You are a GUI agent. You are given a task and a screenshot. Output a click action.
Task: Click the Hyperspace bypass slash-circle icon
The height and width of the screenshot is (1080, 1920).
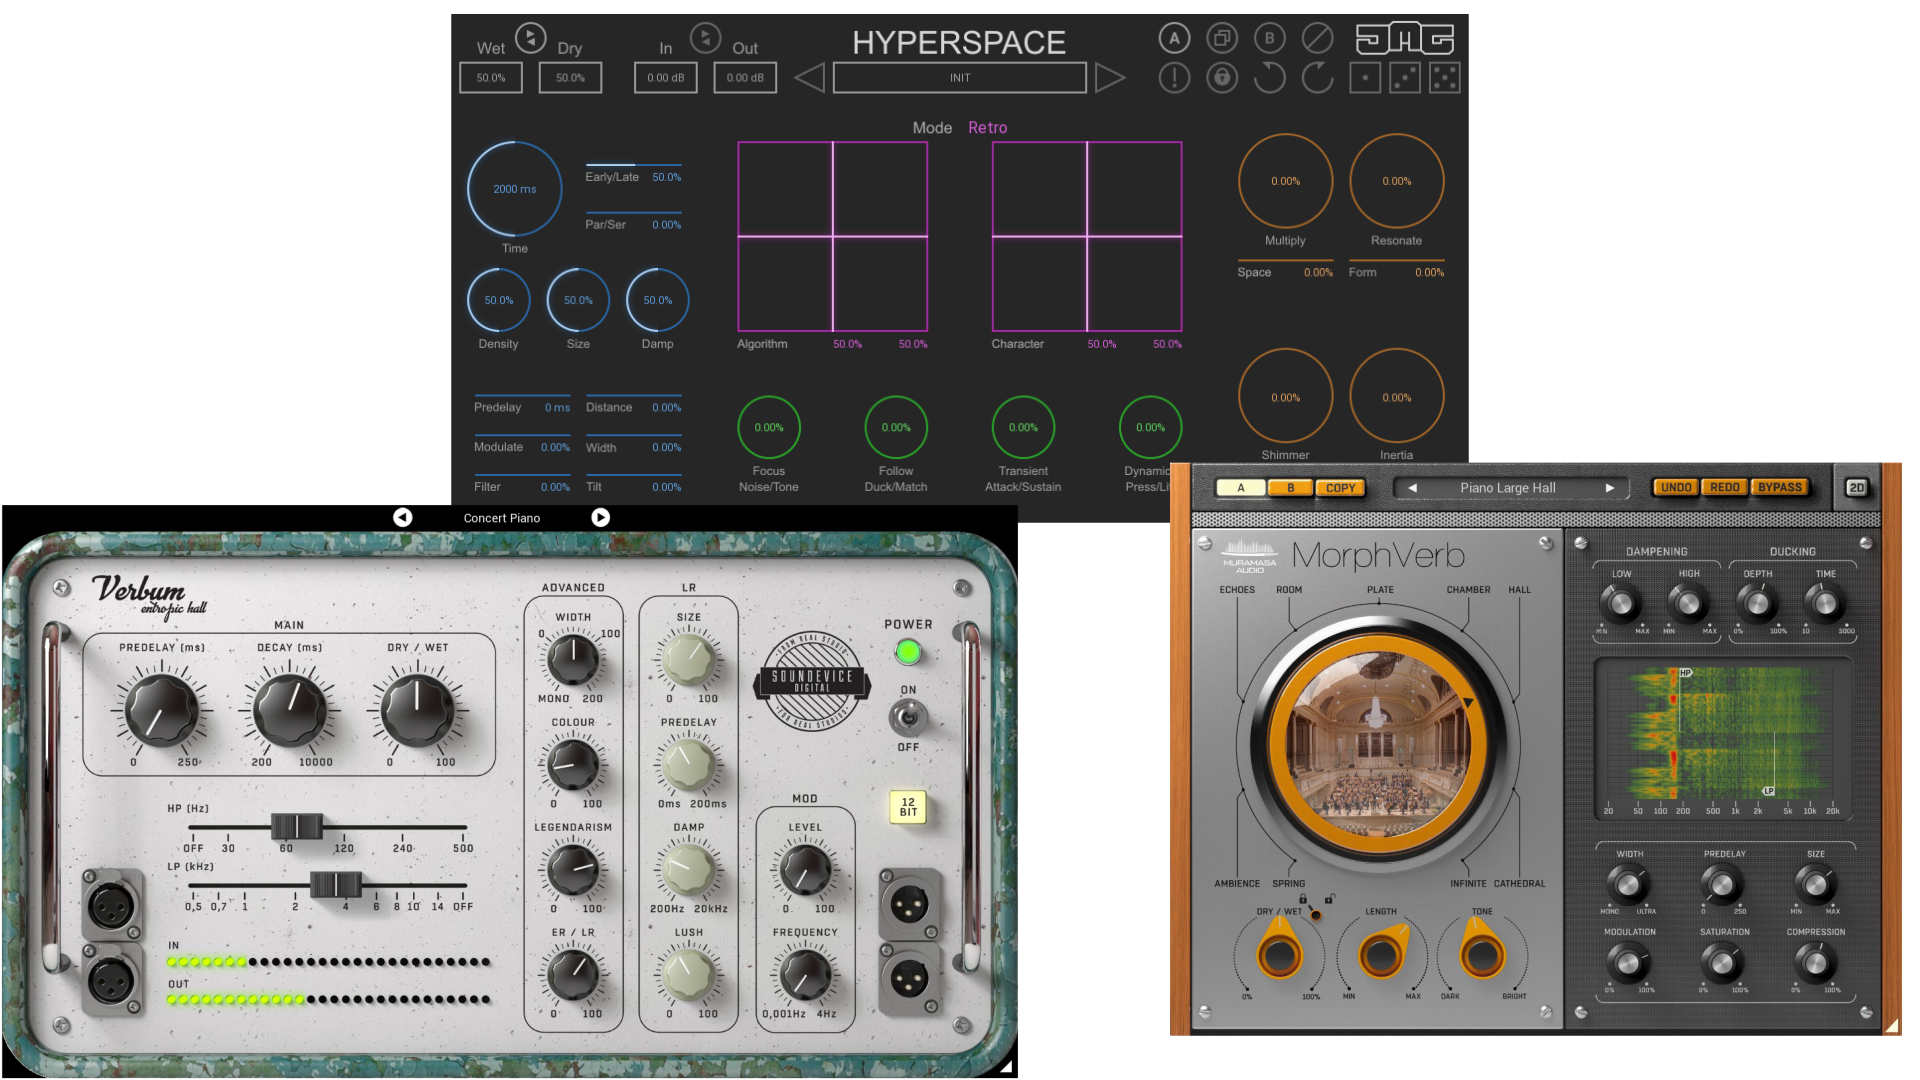click(1317, 39)
